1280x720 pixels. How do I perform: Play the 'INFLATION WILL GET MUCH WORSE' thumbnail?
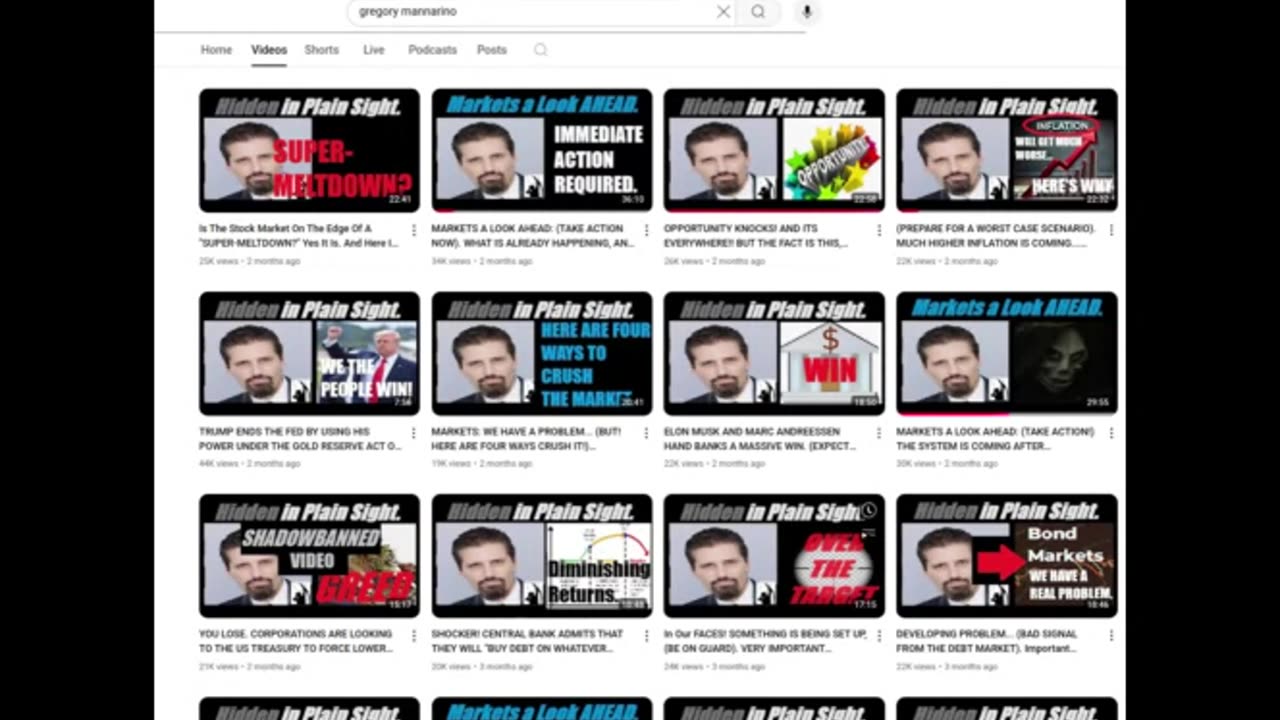(x=1007, y=150)
